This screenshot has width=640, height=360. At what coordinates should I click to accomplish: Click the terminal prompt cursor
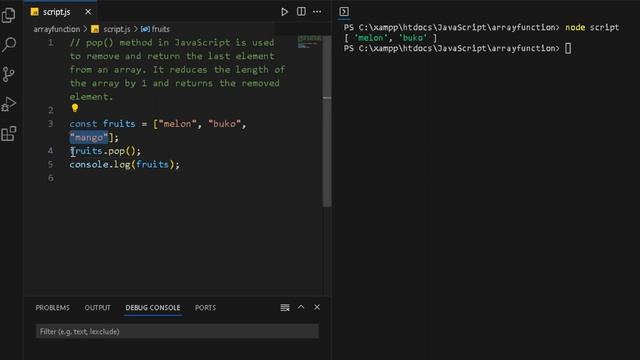coord(568,49)
